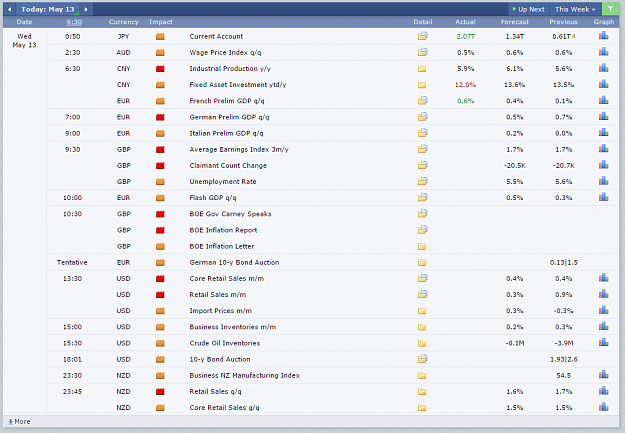Go to previous day arrow
Image resolution: width=625 pixels, height=433 pixels.
pos(10,9)
